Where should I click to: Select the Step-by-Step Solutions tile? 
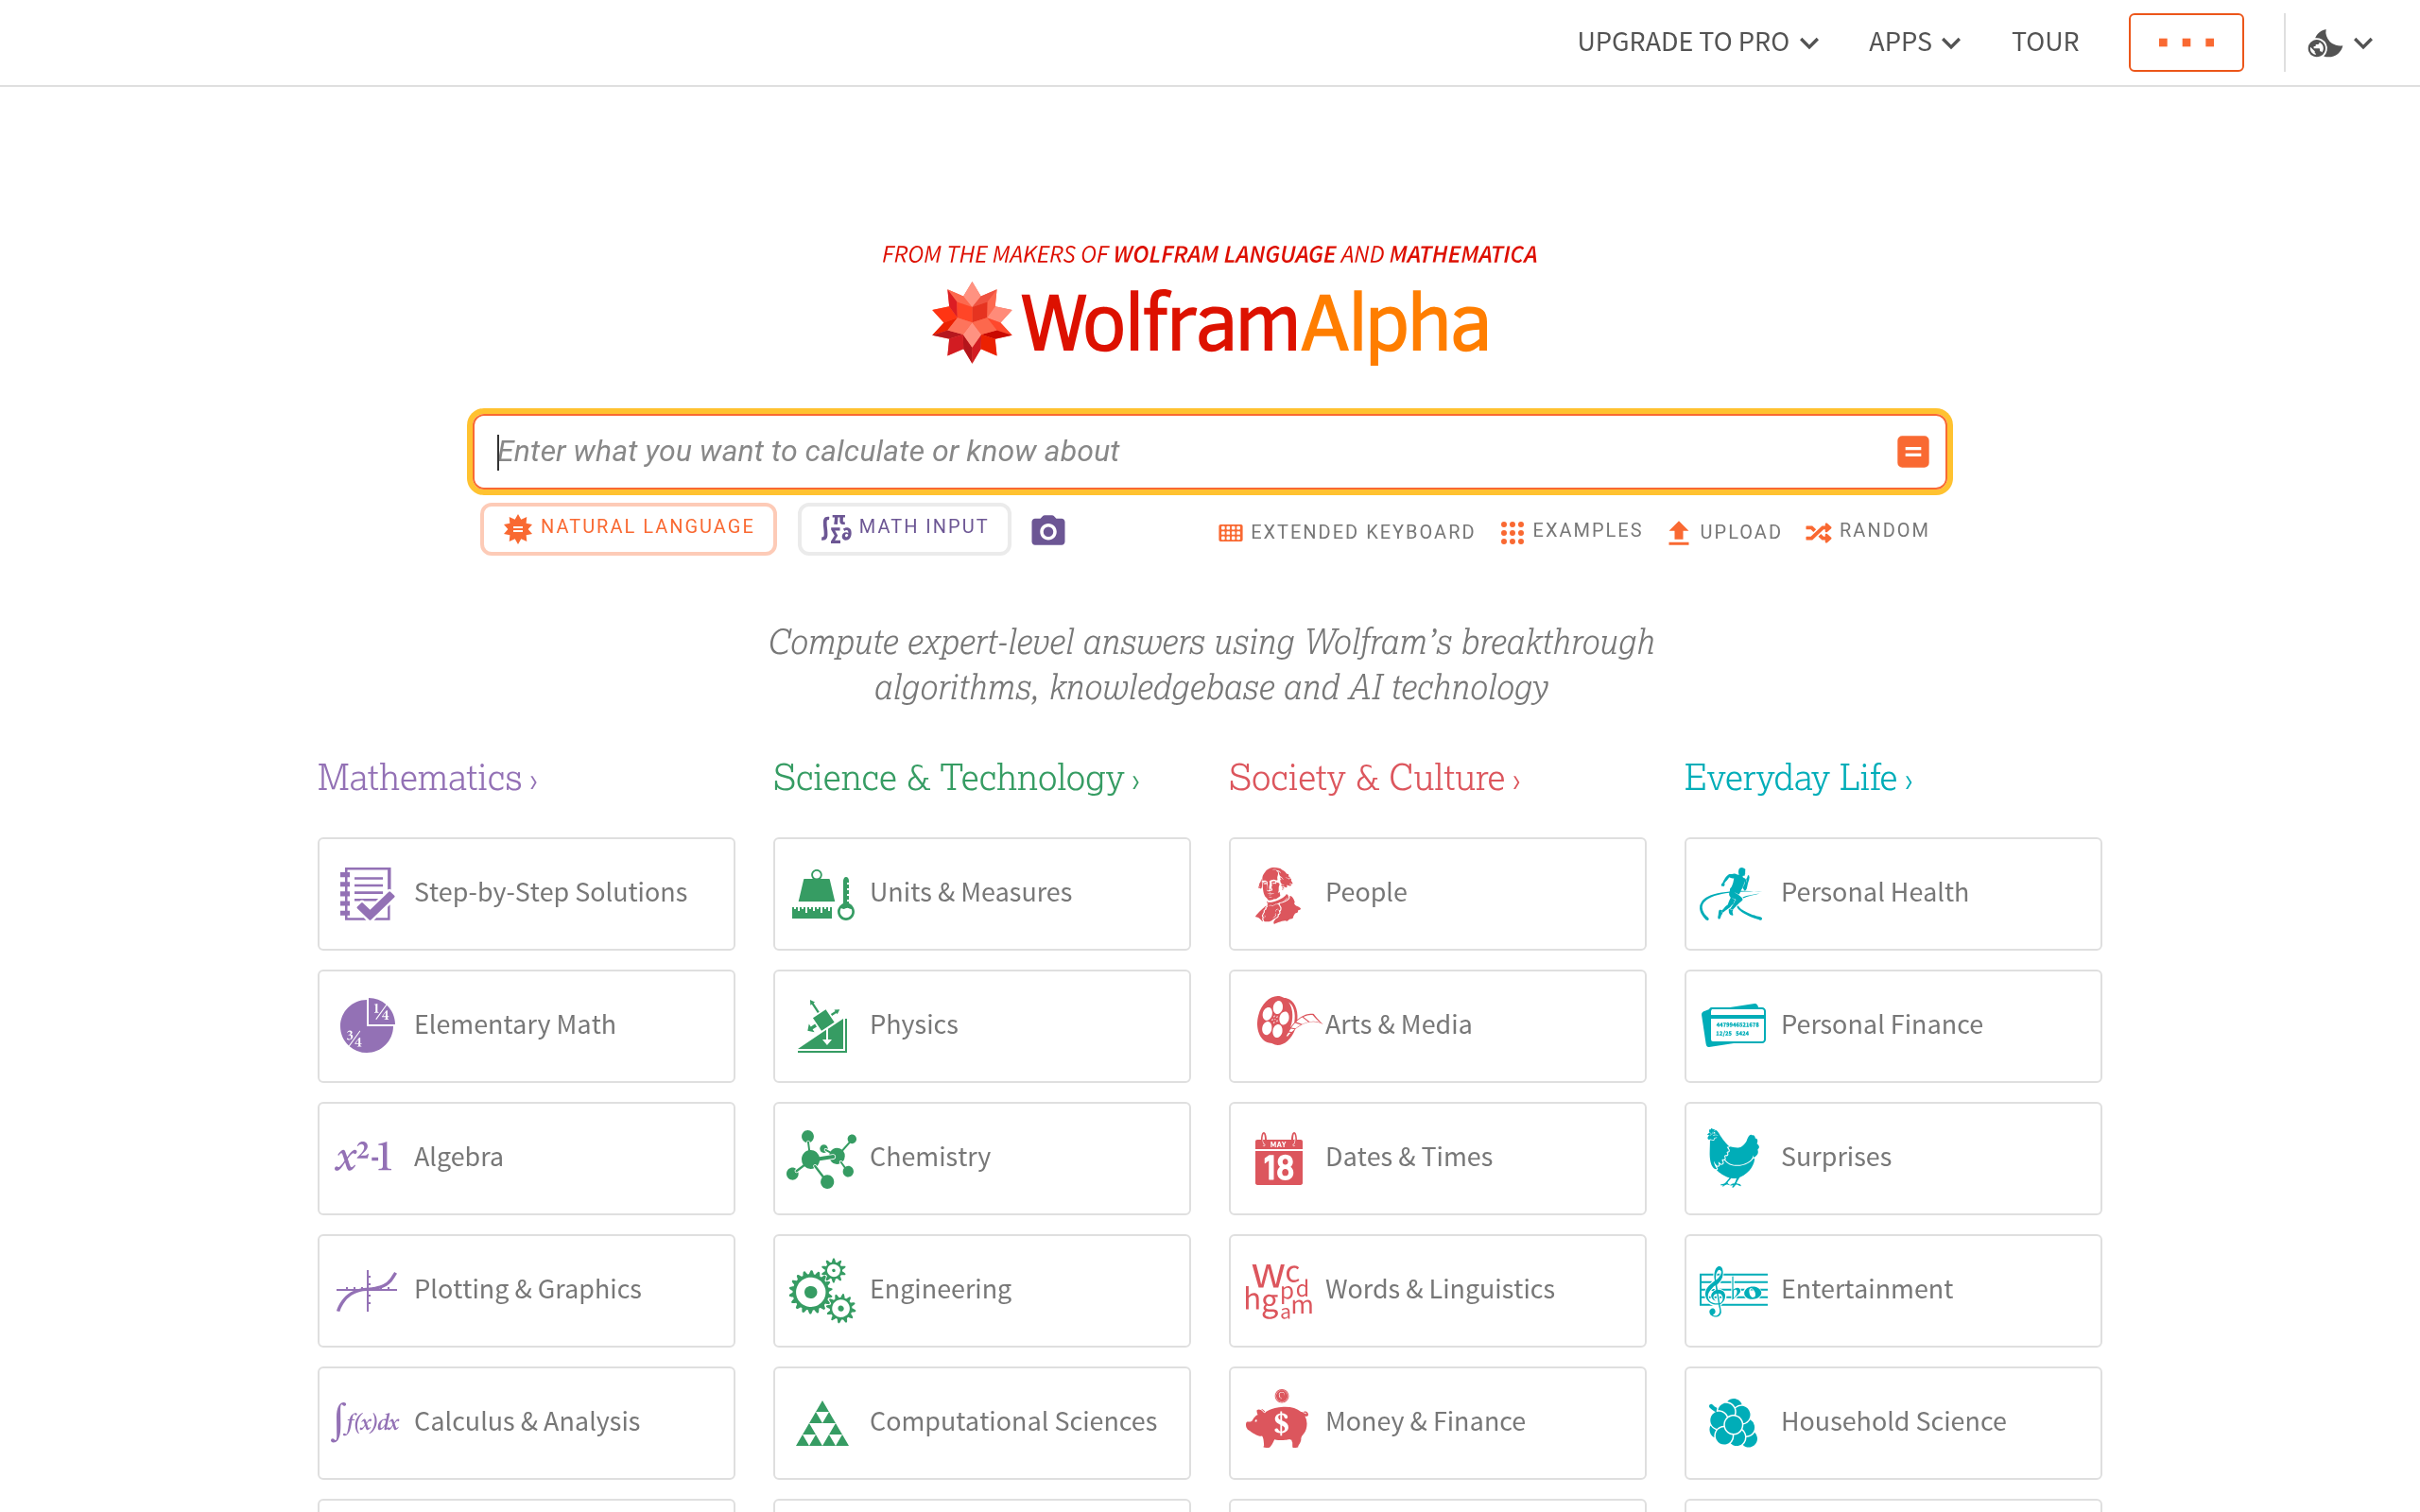coord(525,893)
